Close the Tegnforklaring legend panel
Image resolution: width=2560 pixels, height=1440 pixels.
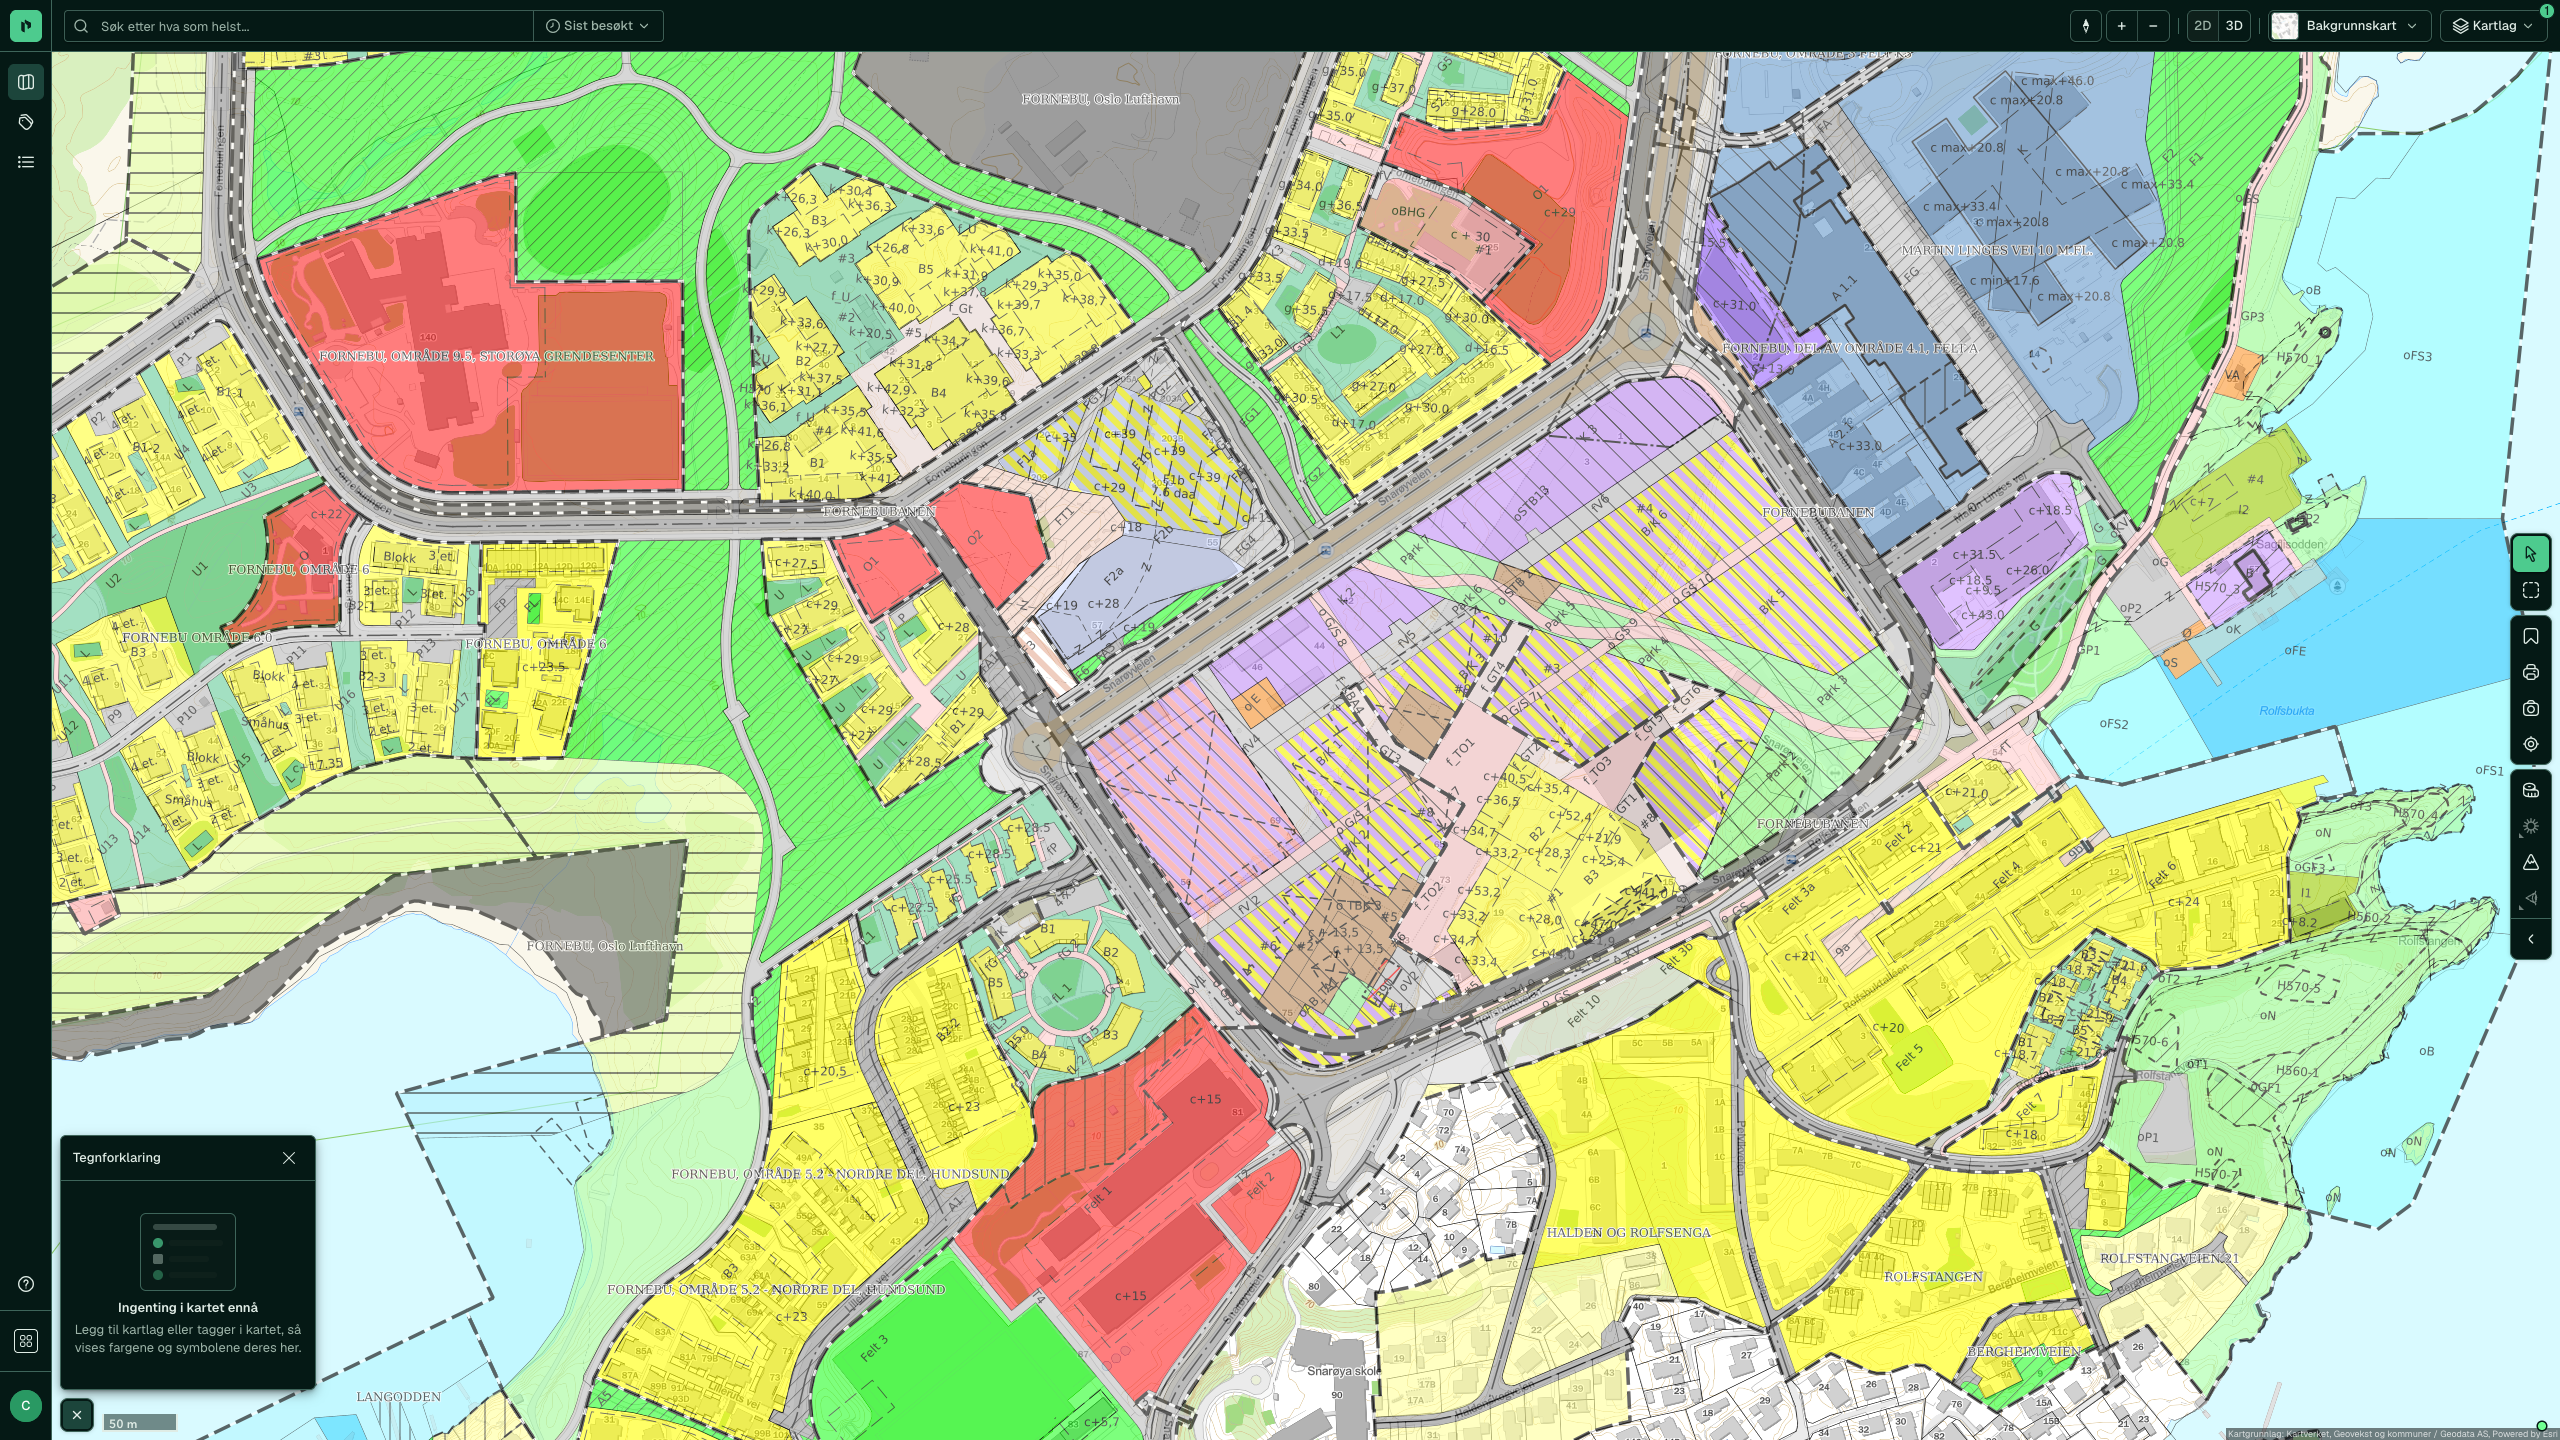tap(289, 1158)
